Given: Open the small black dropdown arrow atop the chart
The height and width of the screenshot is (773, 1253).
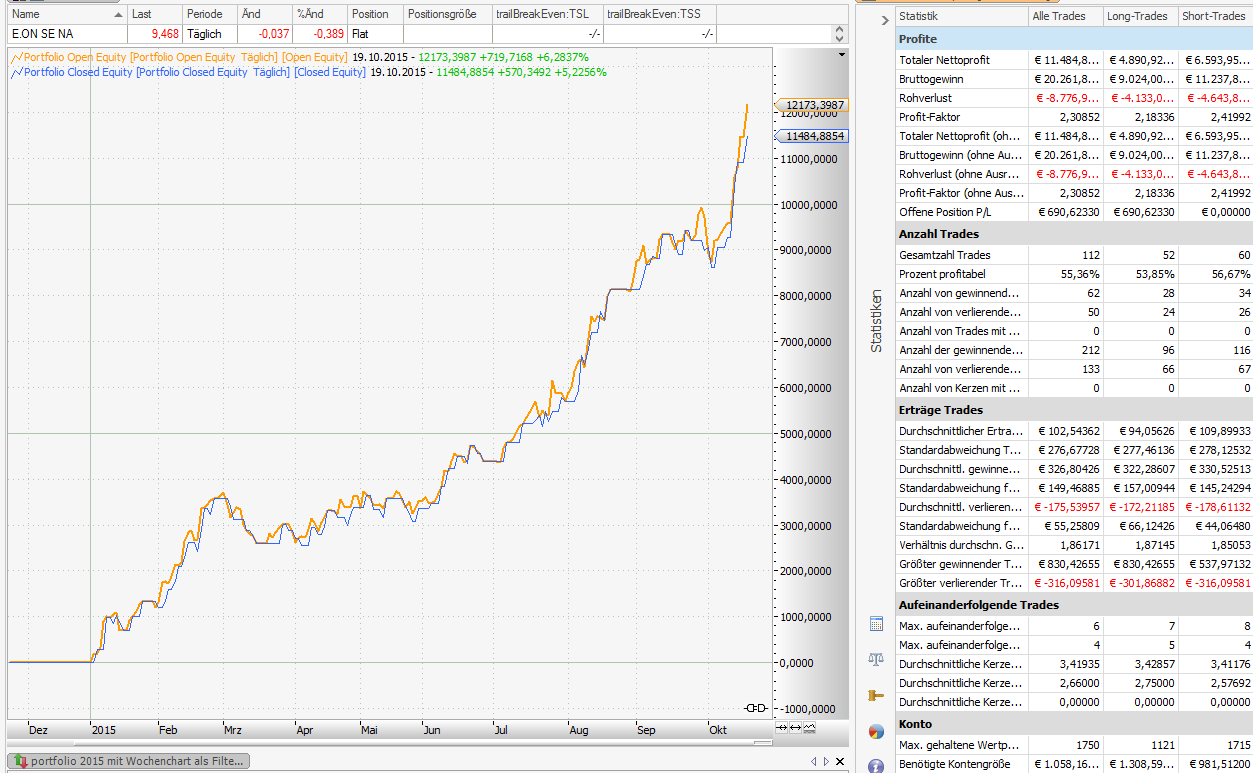Looking at the screenshot, I should [843, 53].
